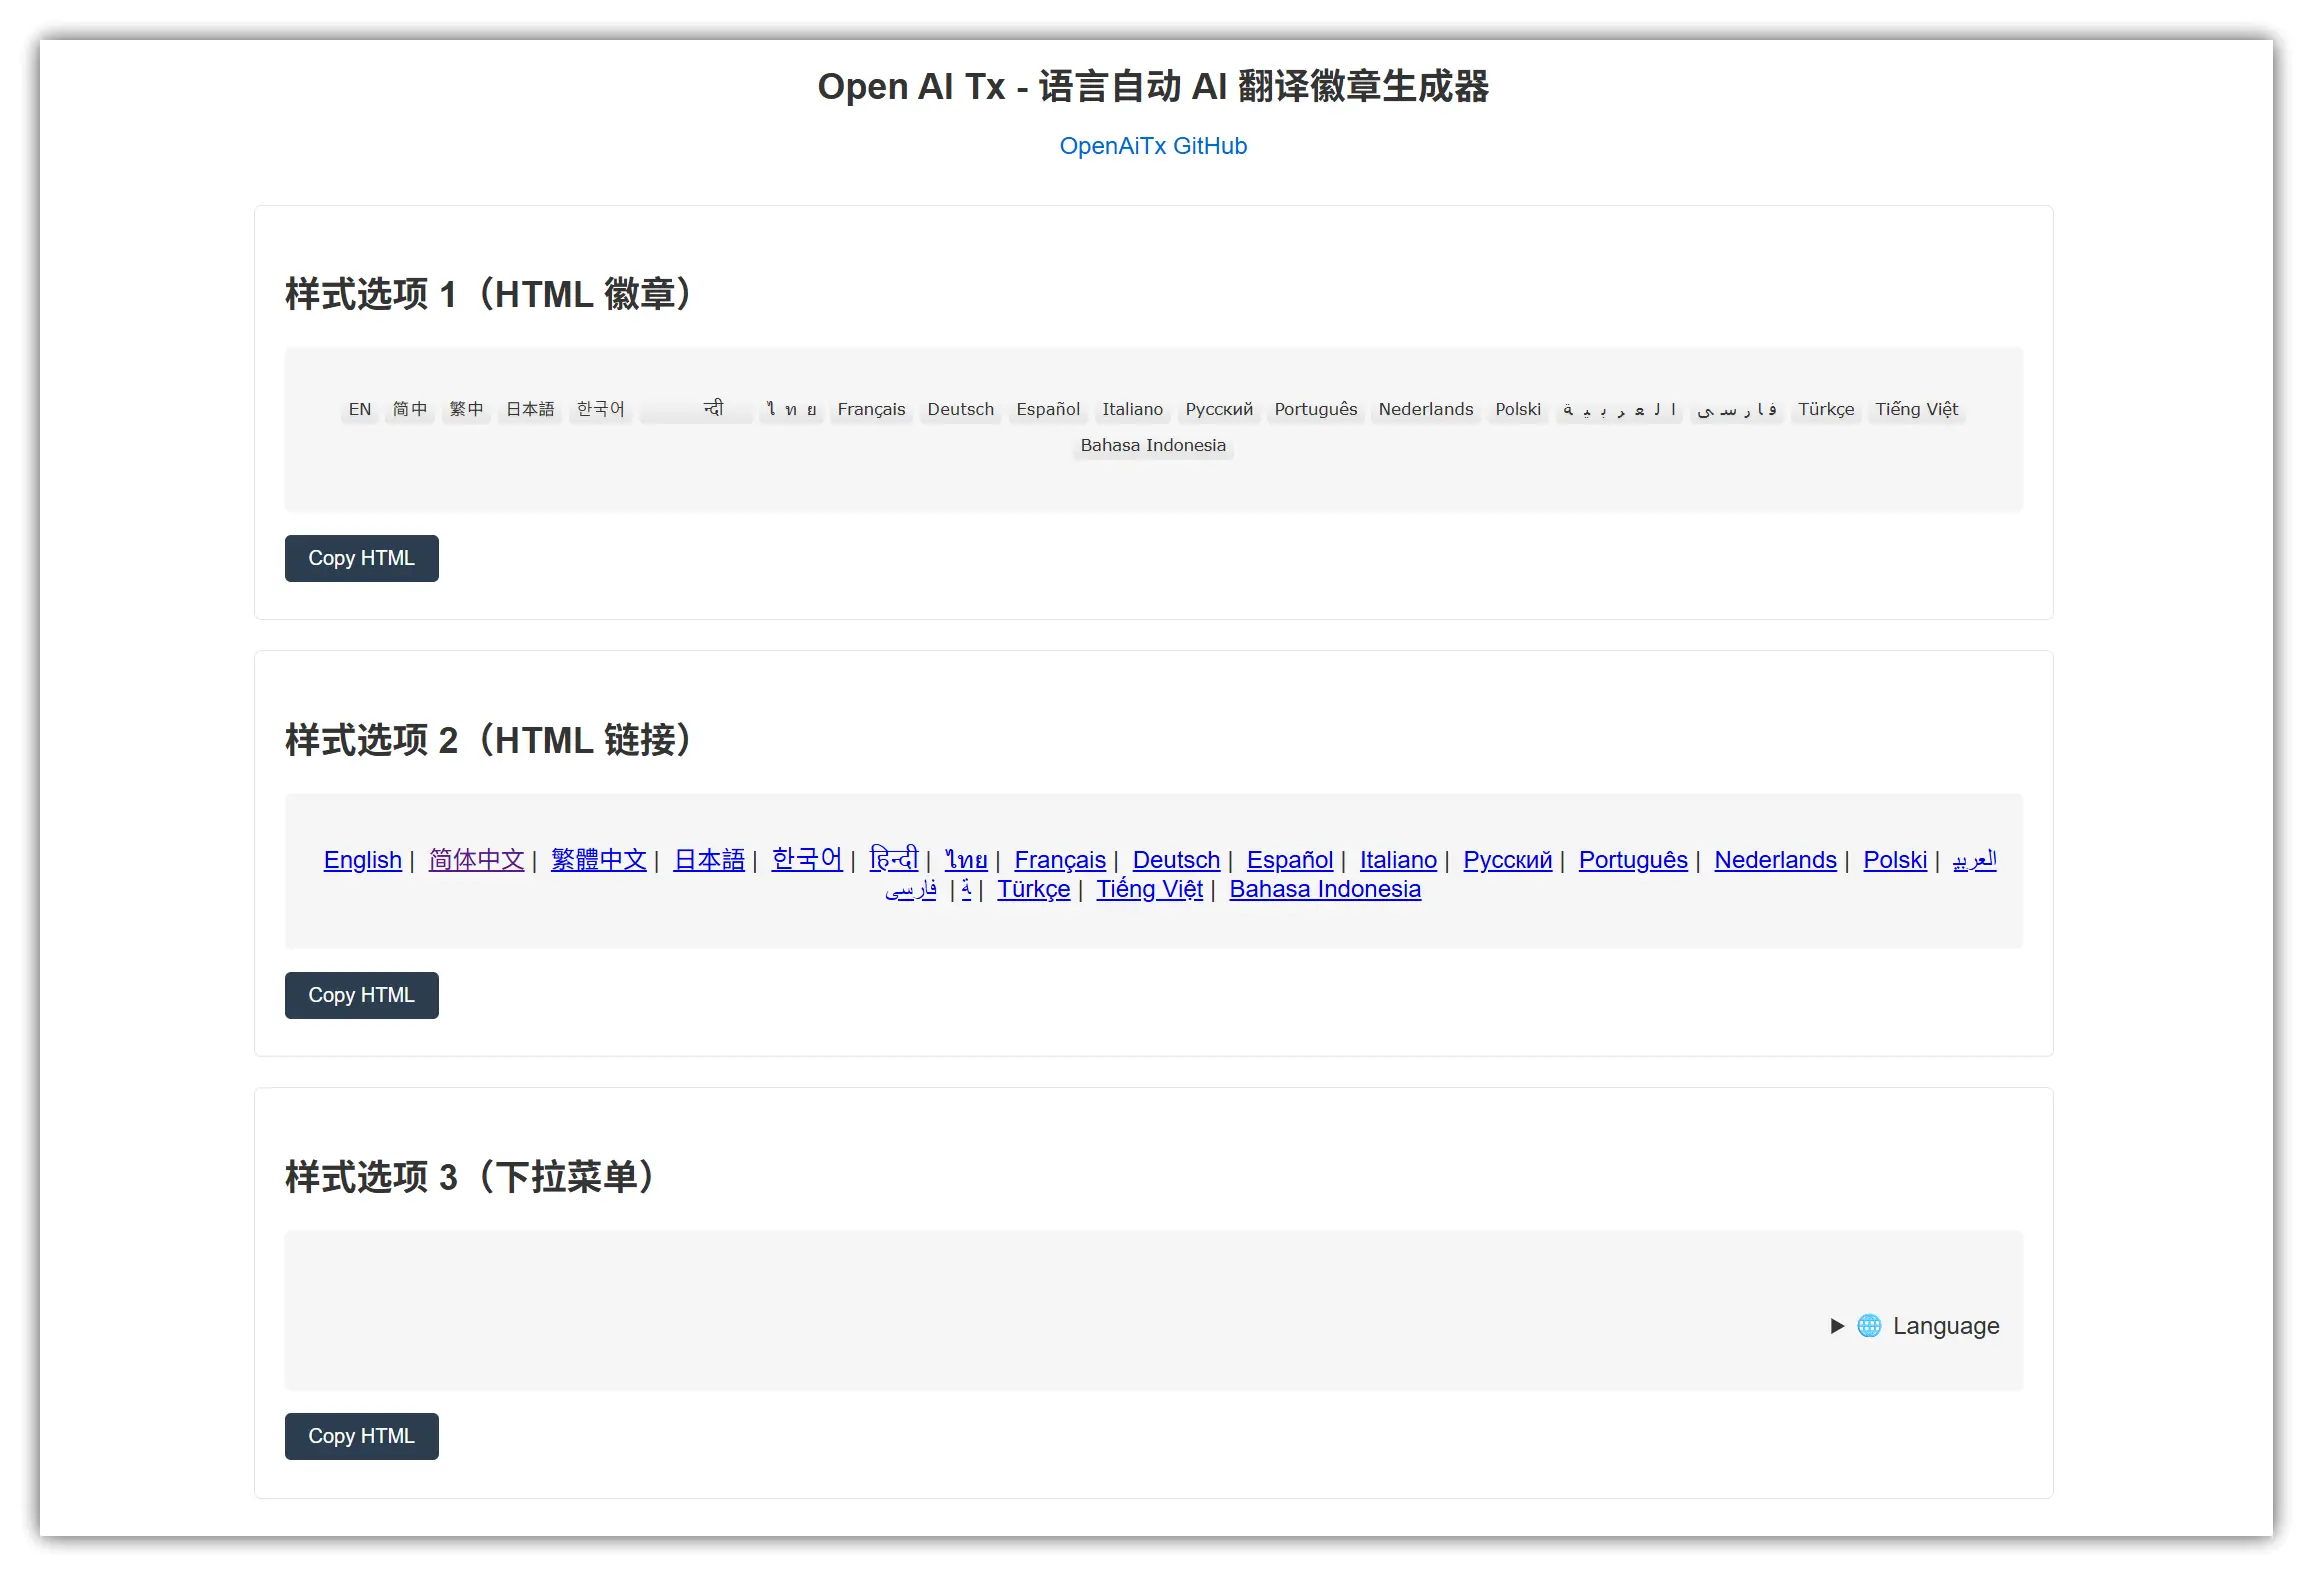
Task: Open the فارسی hyperlink
Action: pos(911,889)
